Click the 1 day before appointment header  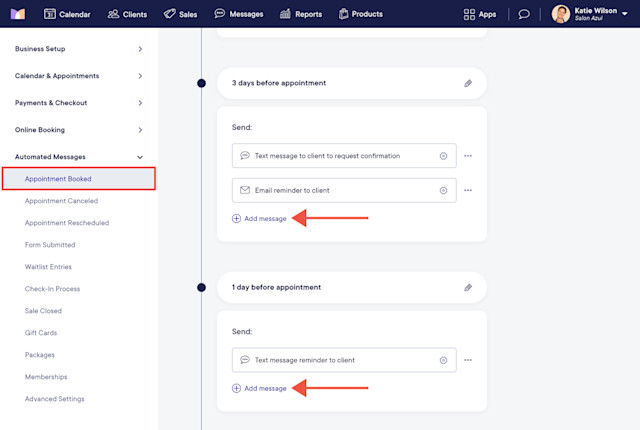[352, 288]
